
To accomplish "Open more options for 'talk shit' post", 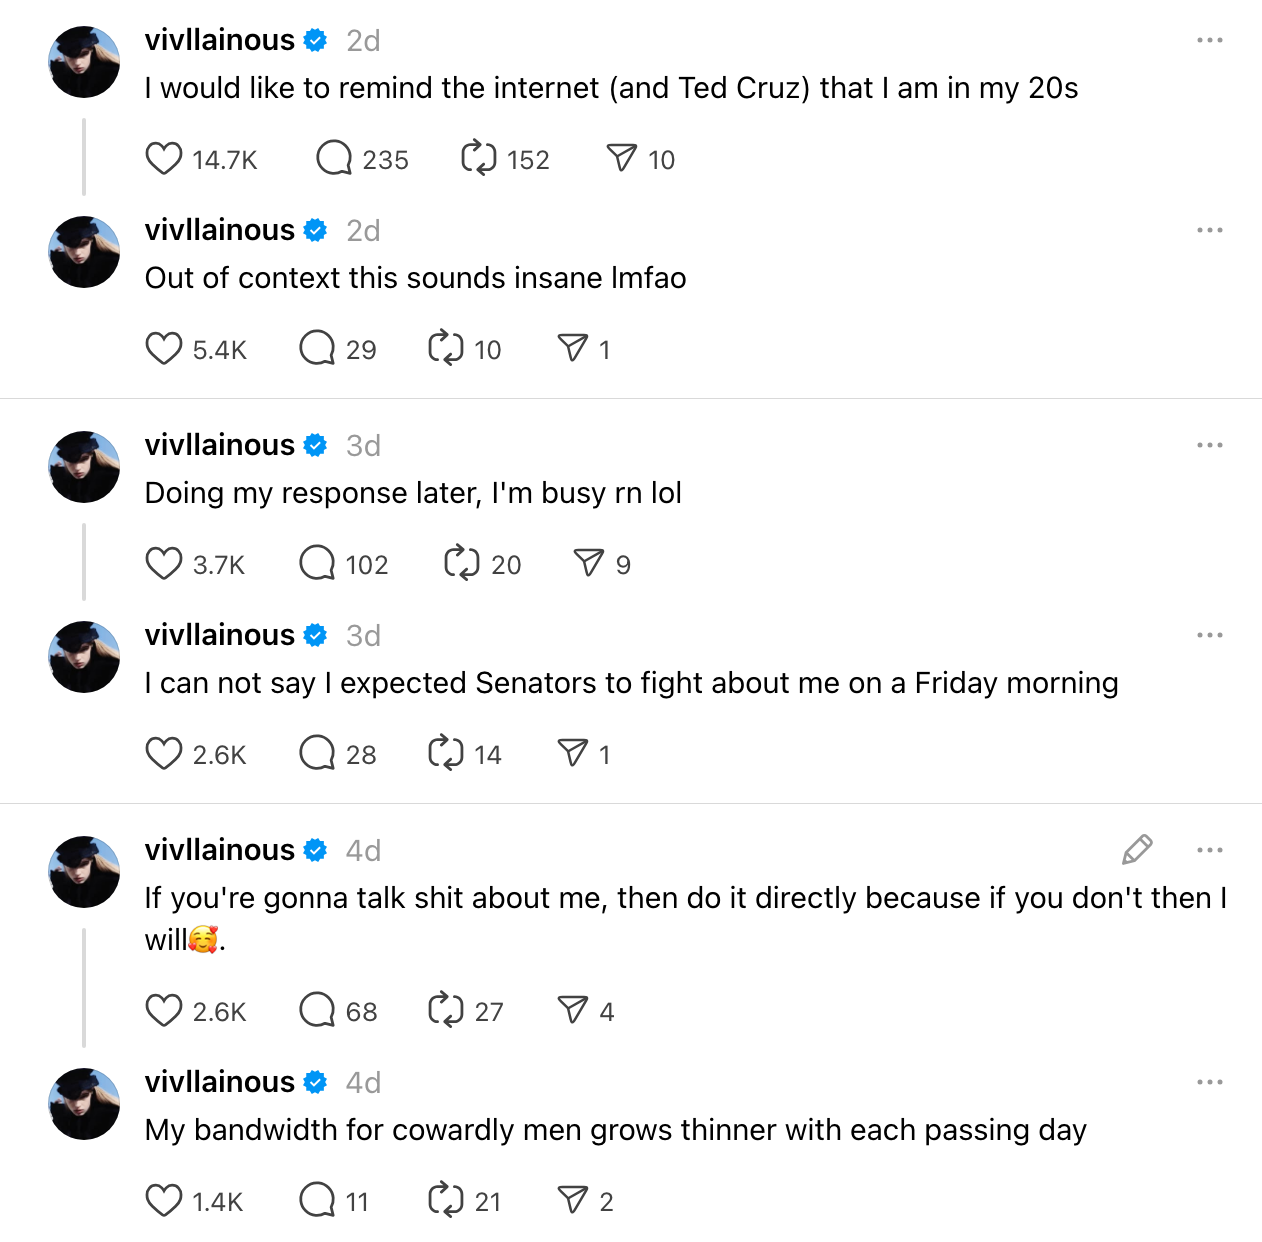I will pos(1209,850).
